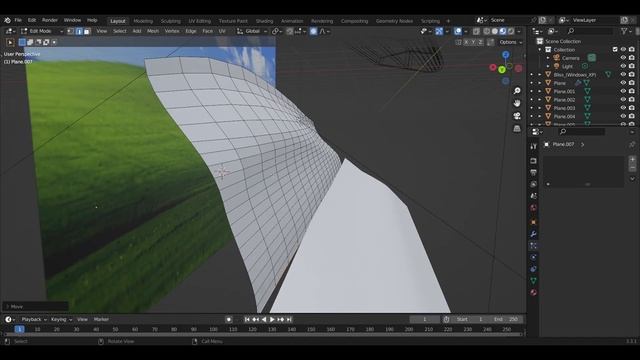Play the animation forward
The image size is (640, 360).
click(x=272, y=320)
